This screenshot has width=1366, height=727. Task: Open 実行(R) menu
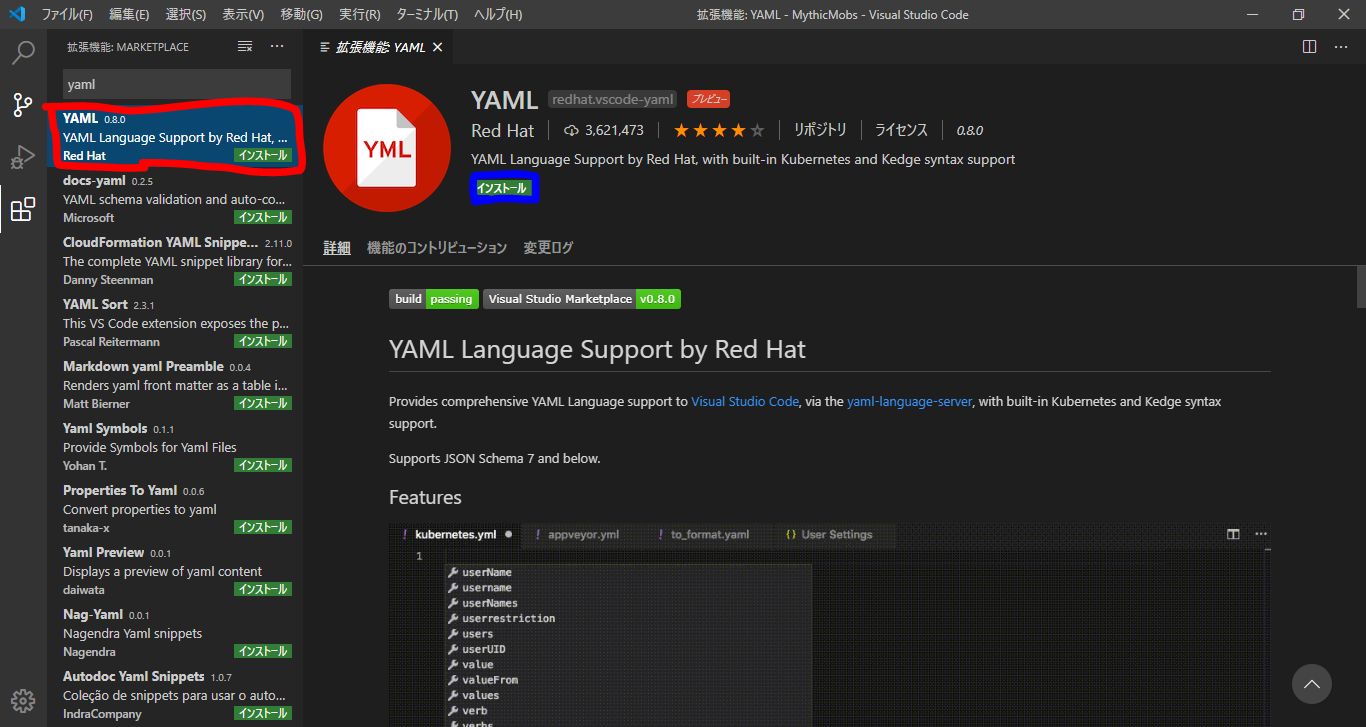point(360,15)
